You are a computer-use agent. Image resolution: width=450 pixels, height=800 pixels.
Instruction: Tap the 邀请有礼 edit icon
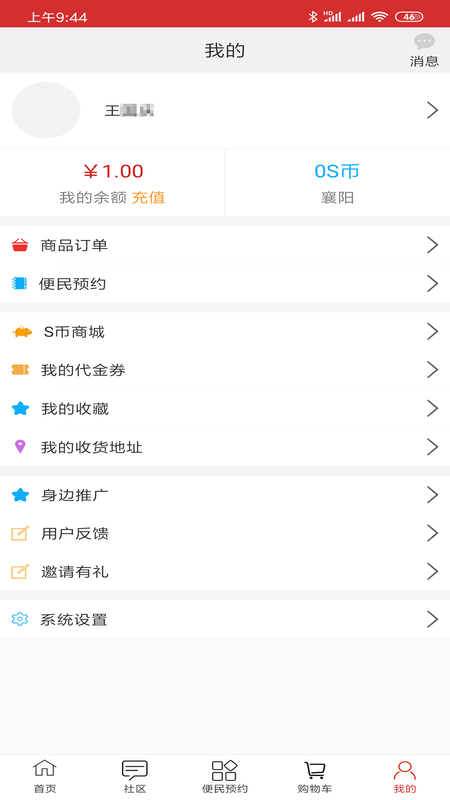pyautogui.click(x=20, y=571)
